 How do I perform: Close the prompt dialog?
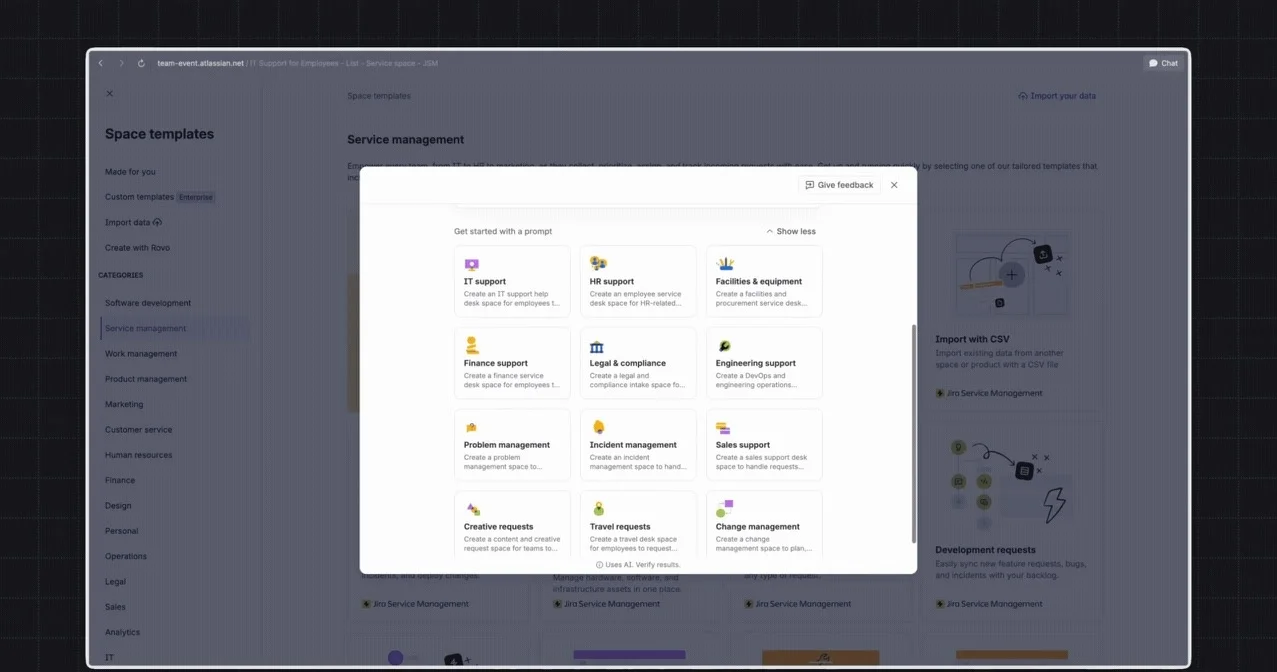coord(894,185)
